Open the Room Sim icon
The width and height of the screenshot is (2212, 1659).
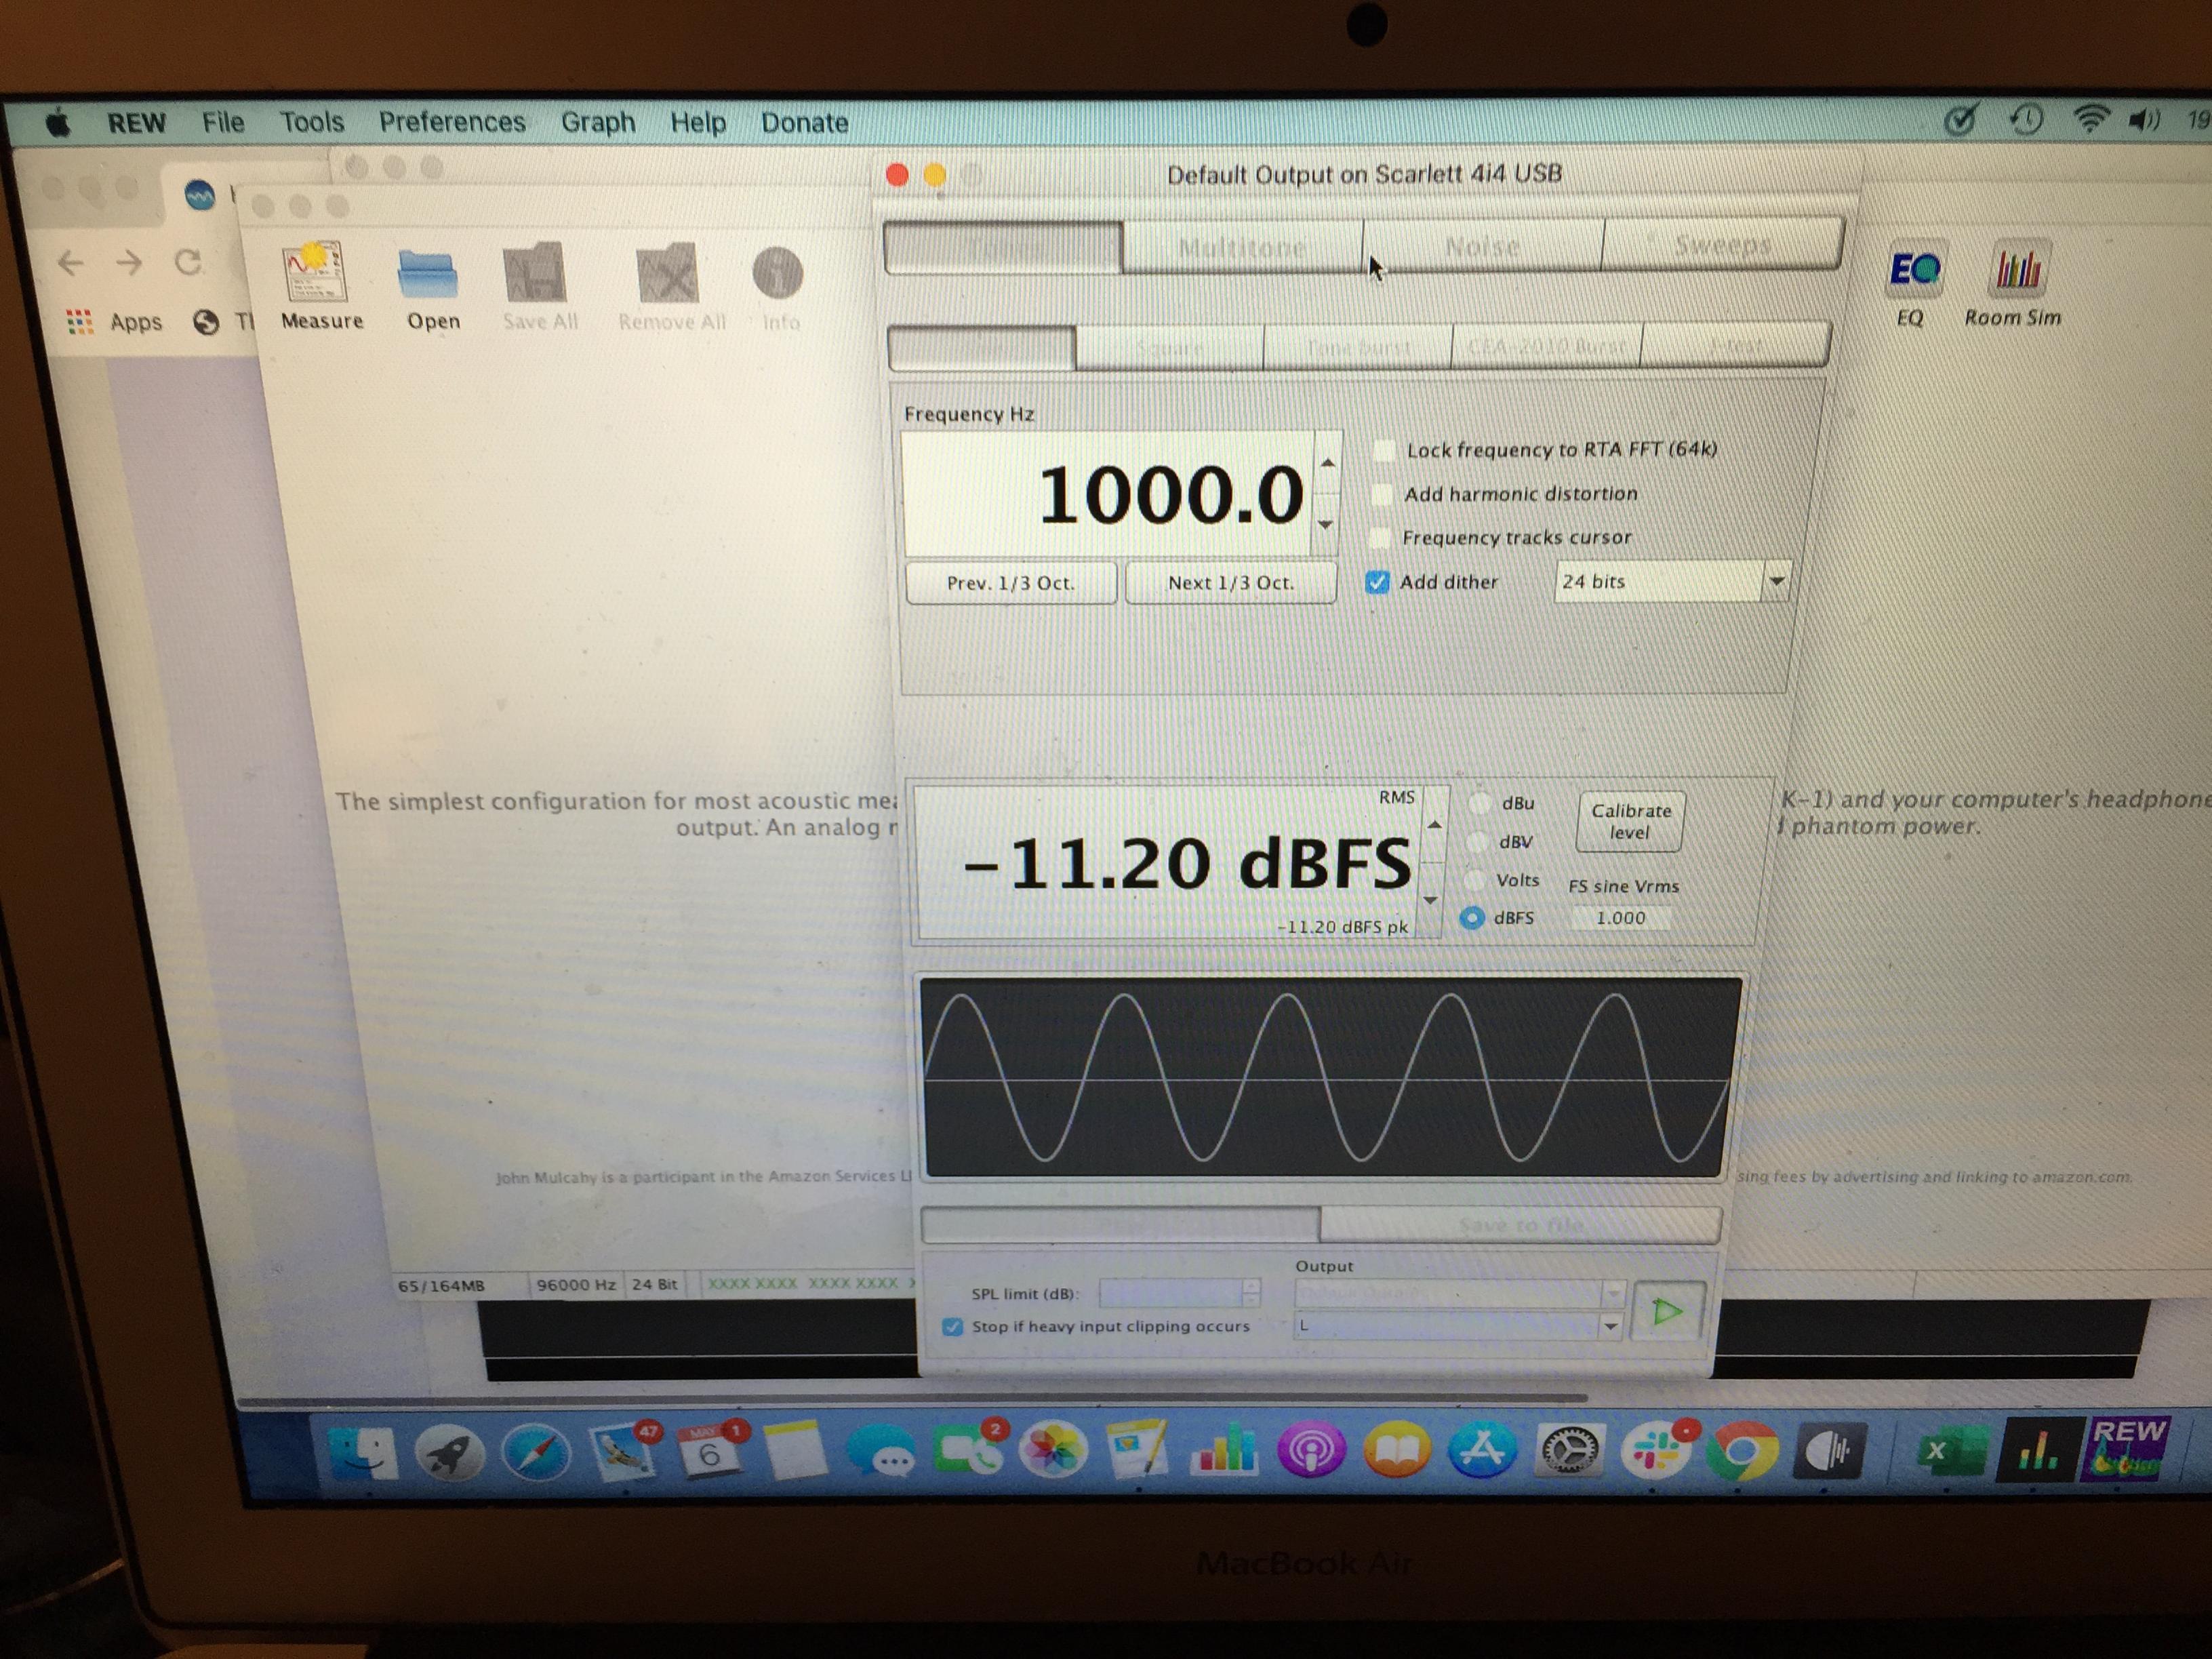(2018, 268)
